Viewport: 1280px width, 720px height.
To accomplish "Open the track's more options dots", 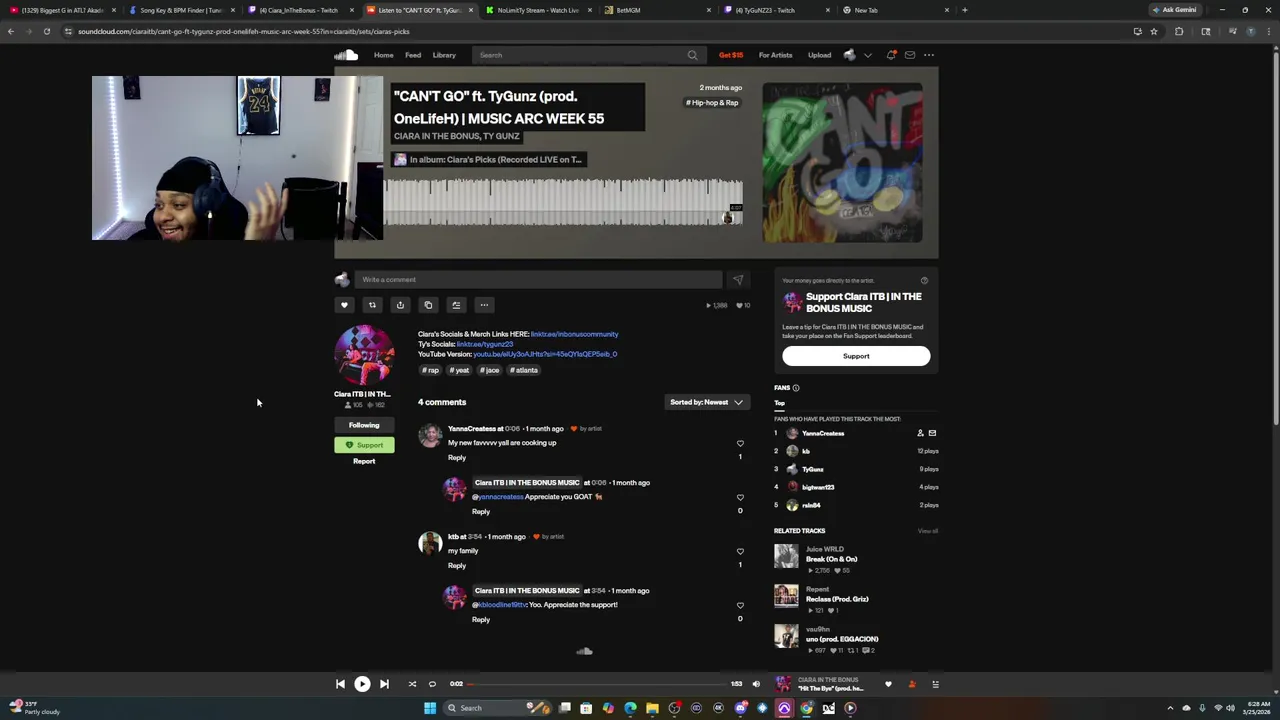I will pyautogui.click(x=484, y=305).
